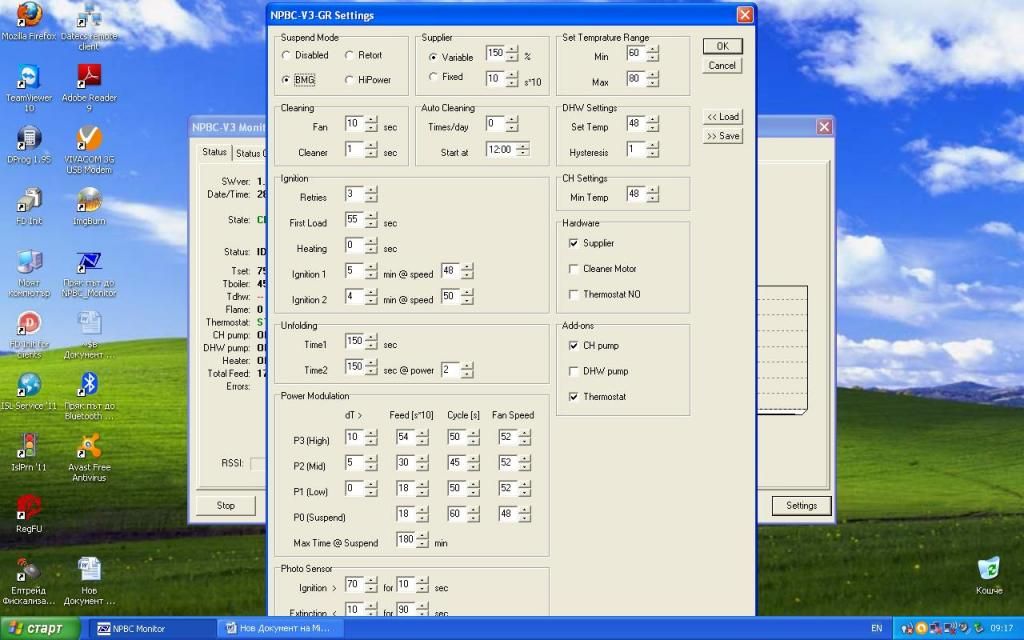Enable the Thermostat NO checkbox
This screenshot has height=640, width=1024.
coord(605,295)
